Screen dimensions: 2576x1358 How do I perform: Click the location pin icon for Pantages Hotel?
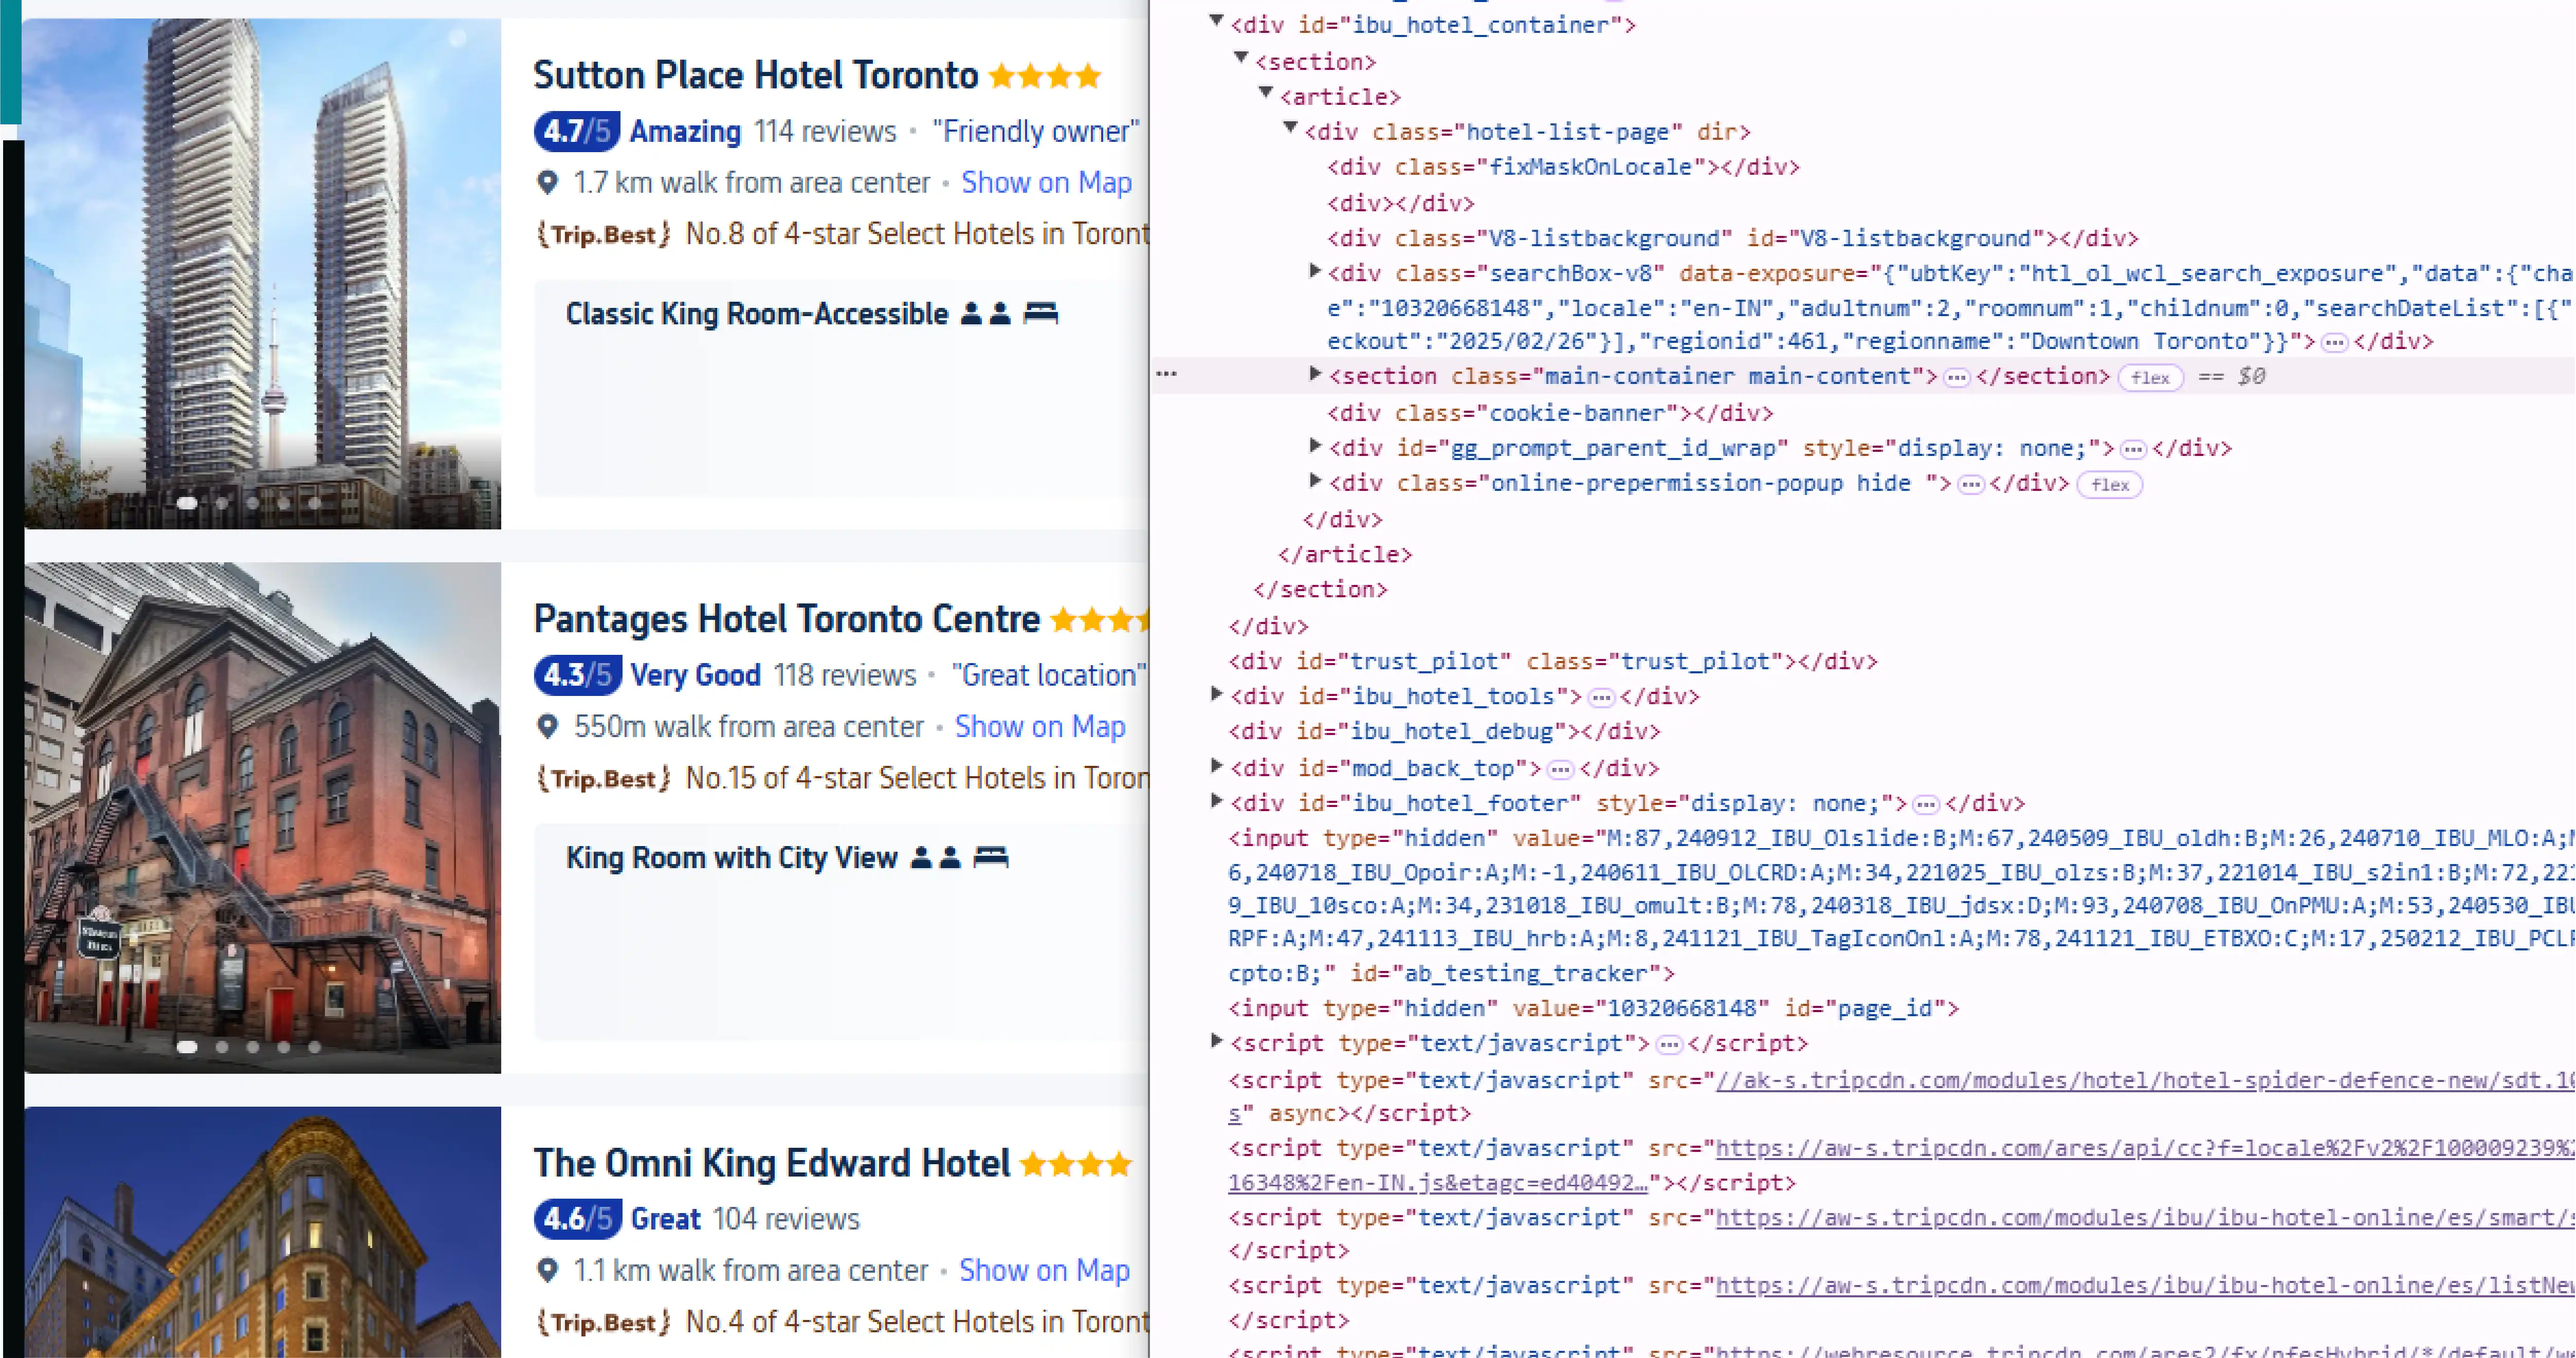pyautogui.click(x=548, y=727)
